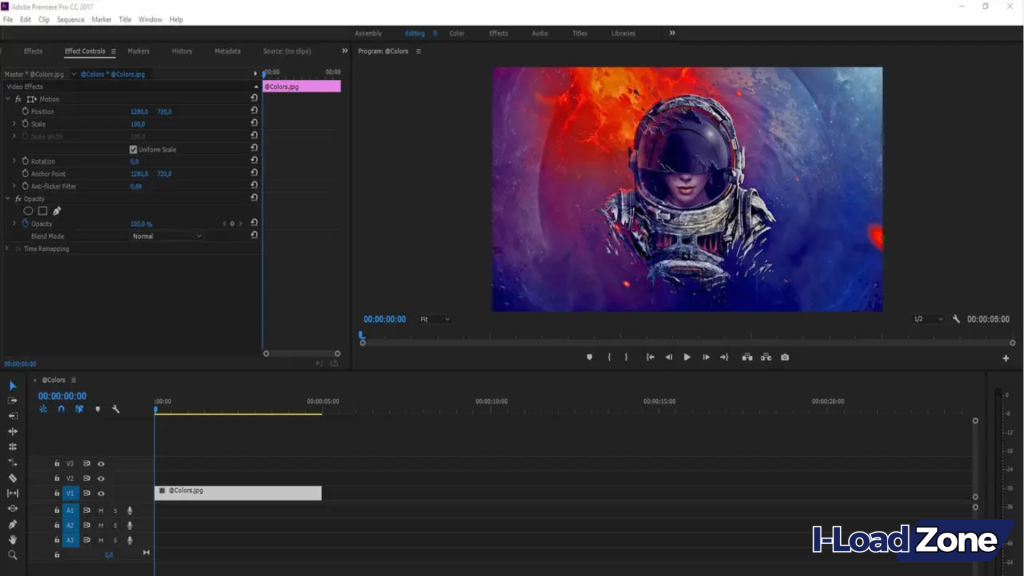
Task: Toggle the Uniform Scale checkbox
Action: click(133, 149)
